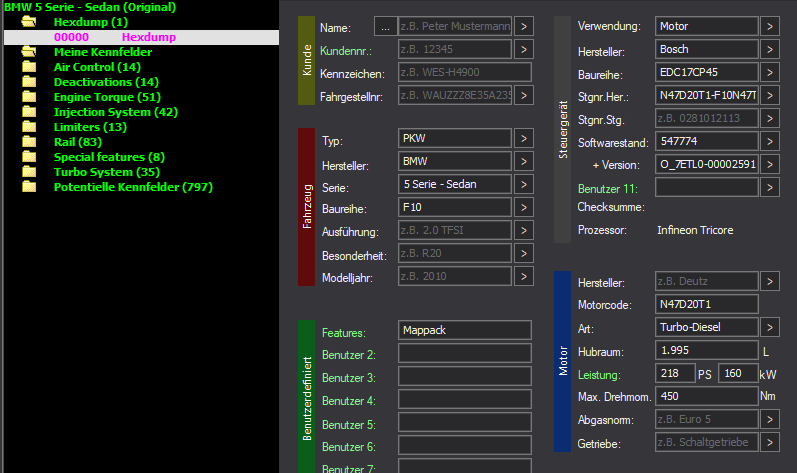The height and width of the screenshot is (473, 797).
Task: Open the Kundennr. arrow button
Action: [x=524, y=49]
